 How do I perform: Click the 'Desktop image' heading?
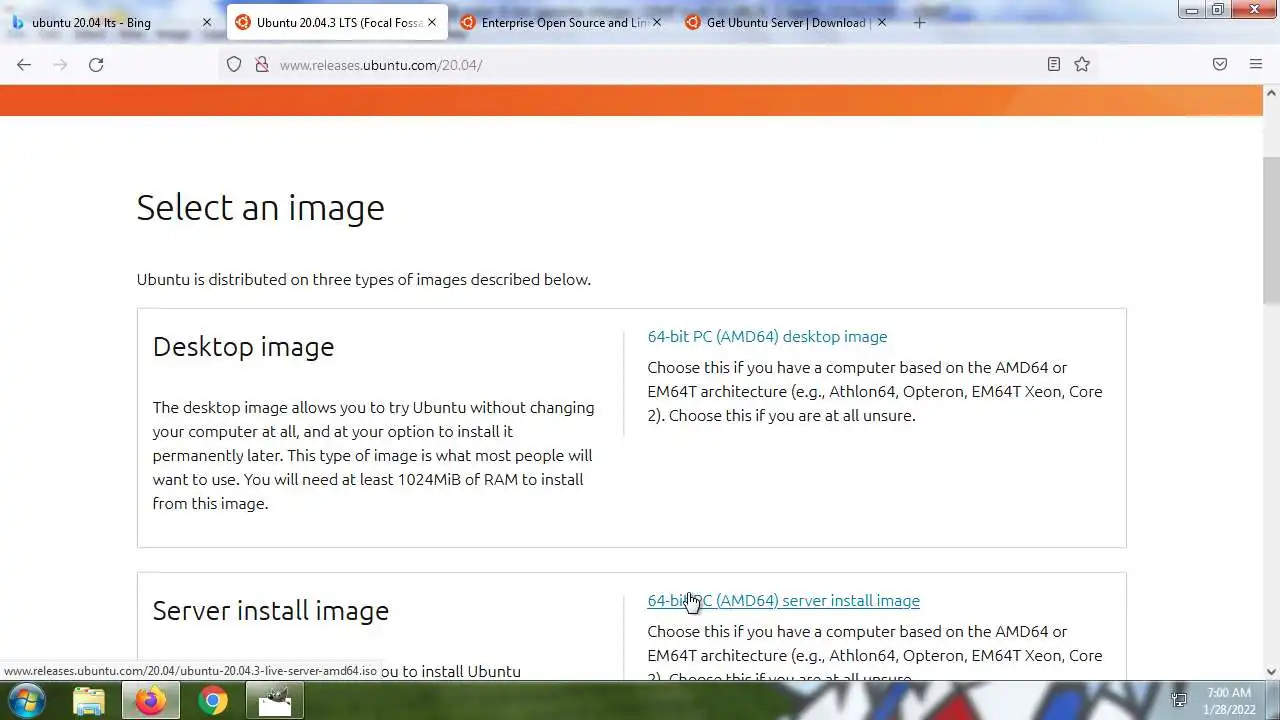(243, 346)
